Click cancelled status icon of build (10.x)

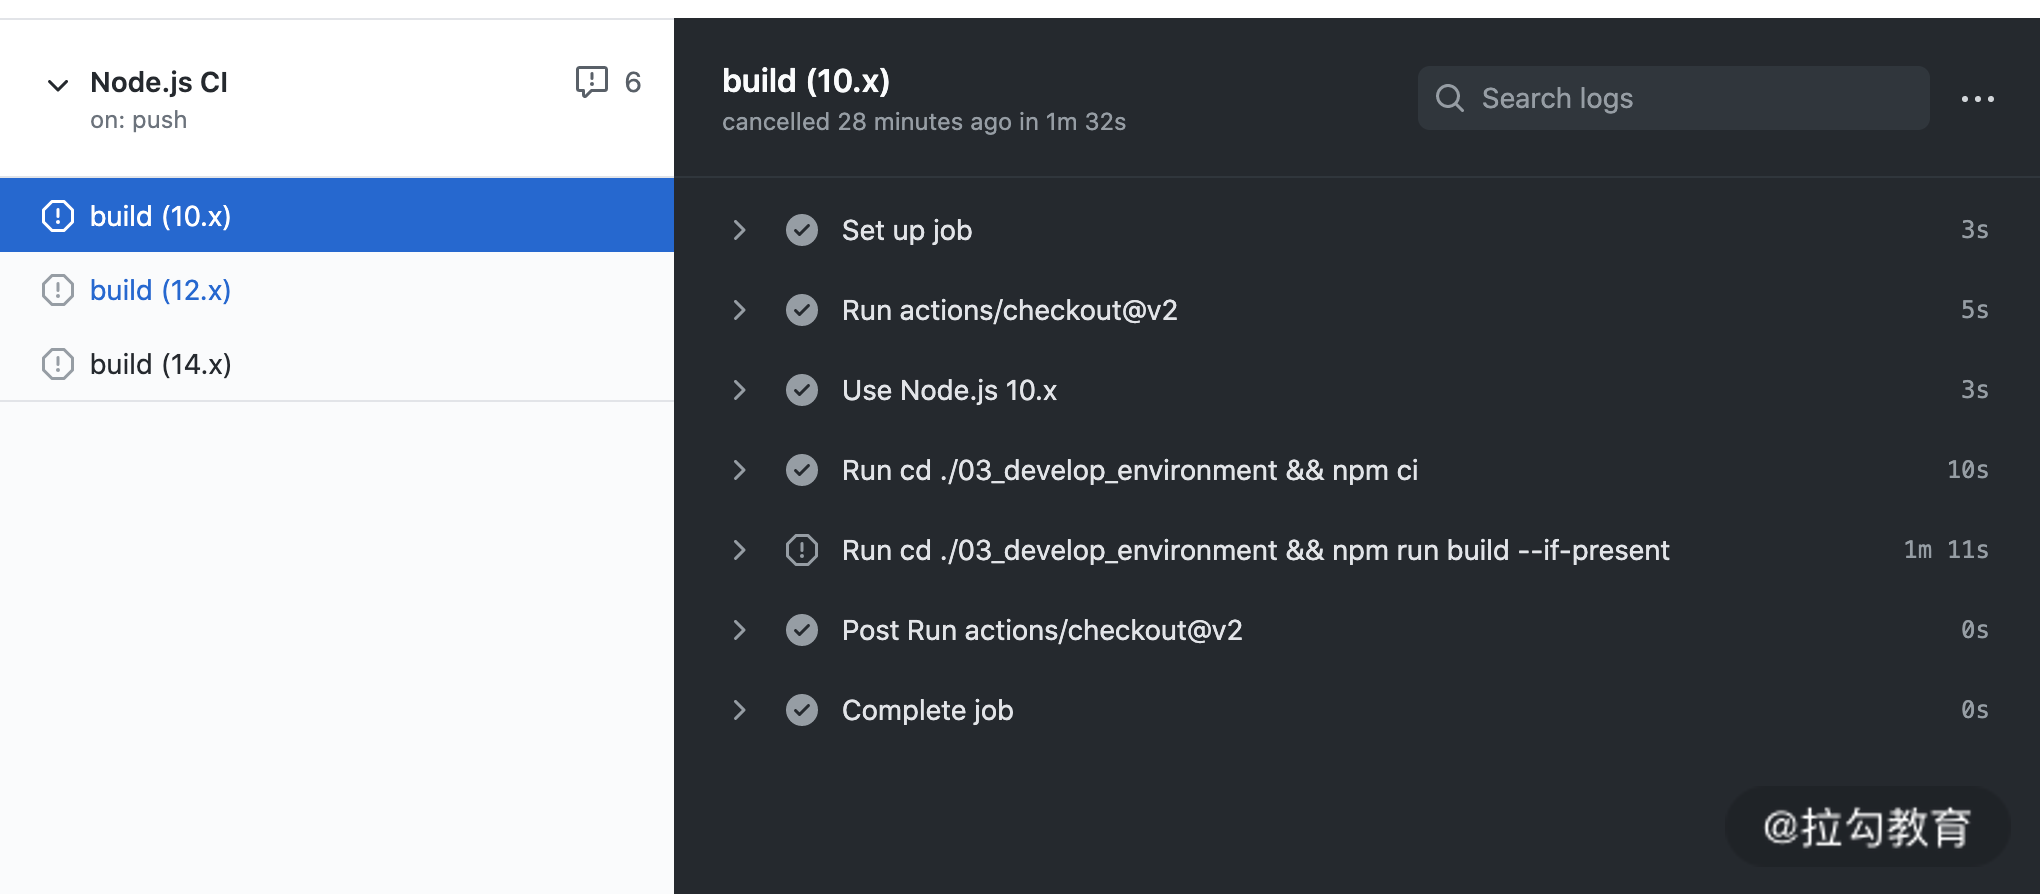(x=58, y=216)
